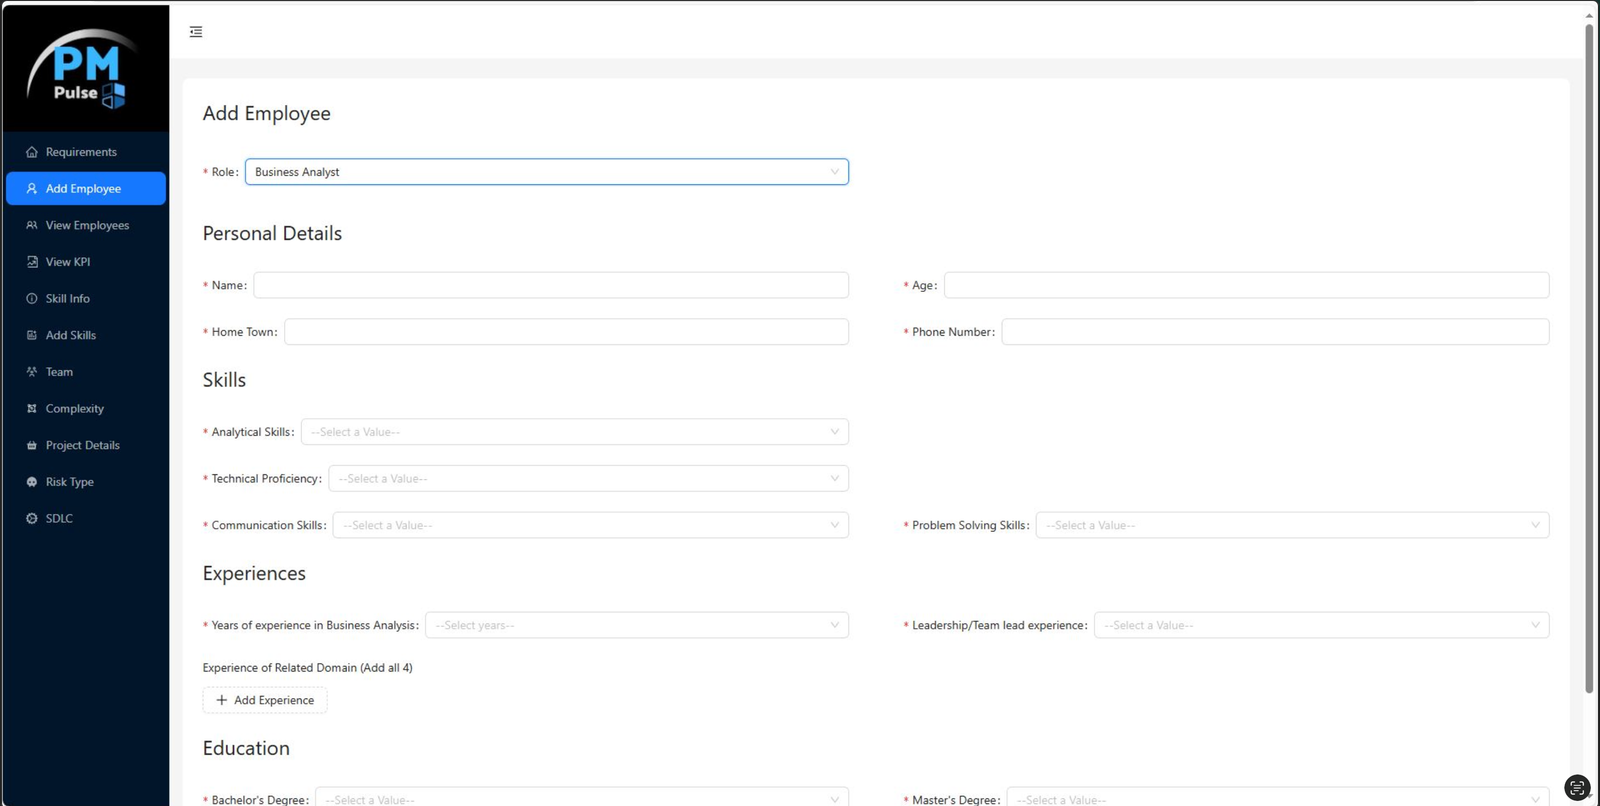Screen dimensions: 1600x806
Task: Click the page vertical scrollbar
Action: point(1588,360)
